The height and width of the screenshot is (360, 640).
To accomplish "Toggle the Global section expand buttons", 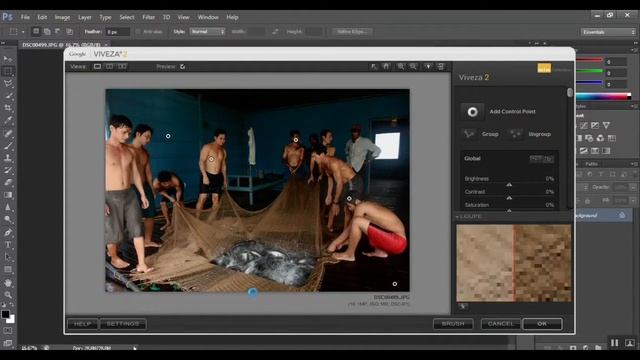I will 542,158.
